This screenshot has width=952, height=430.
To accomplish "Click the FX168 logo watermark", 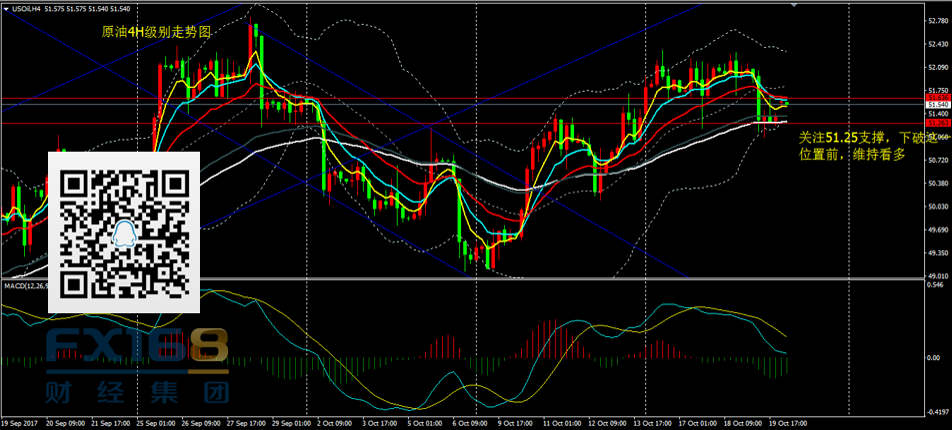I will (137, 345).
